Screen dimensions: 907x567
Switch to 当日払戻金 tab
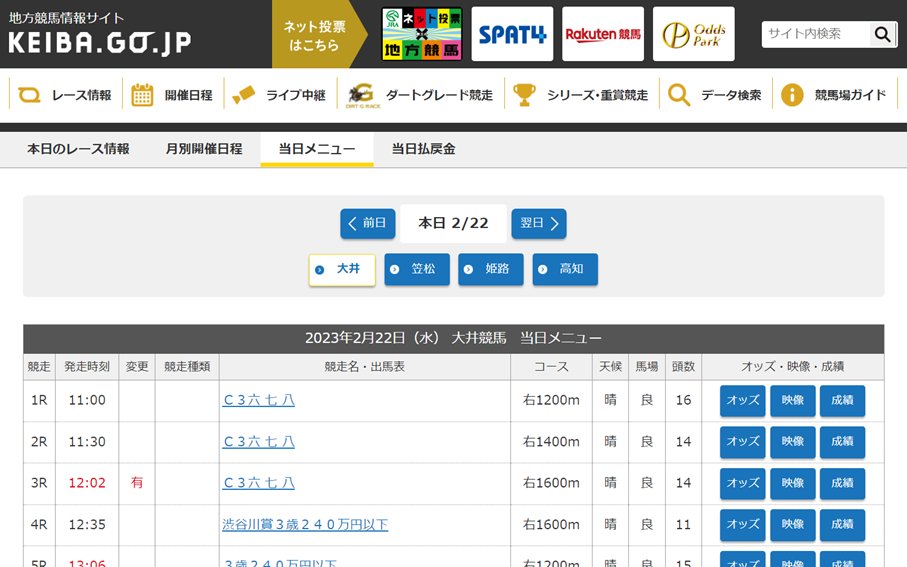click(423, 149)
